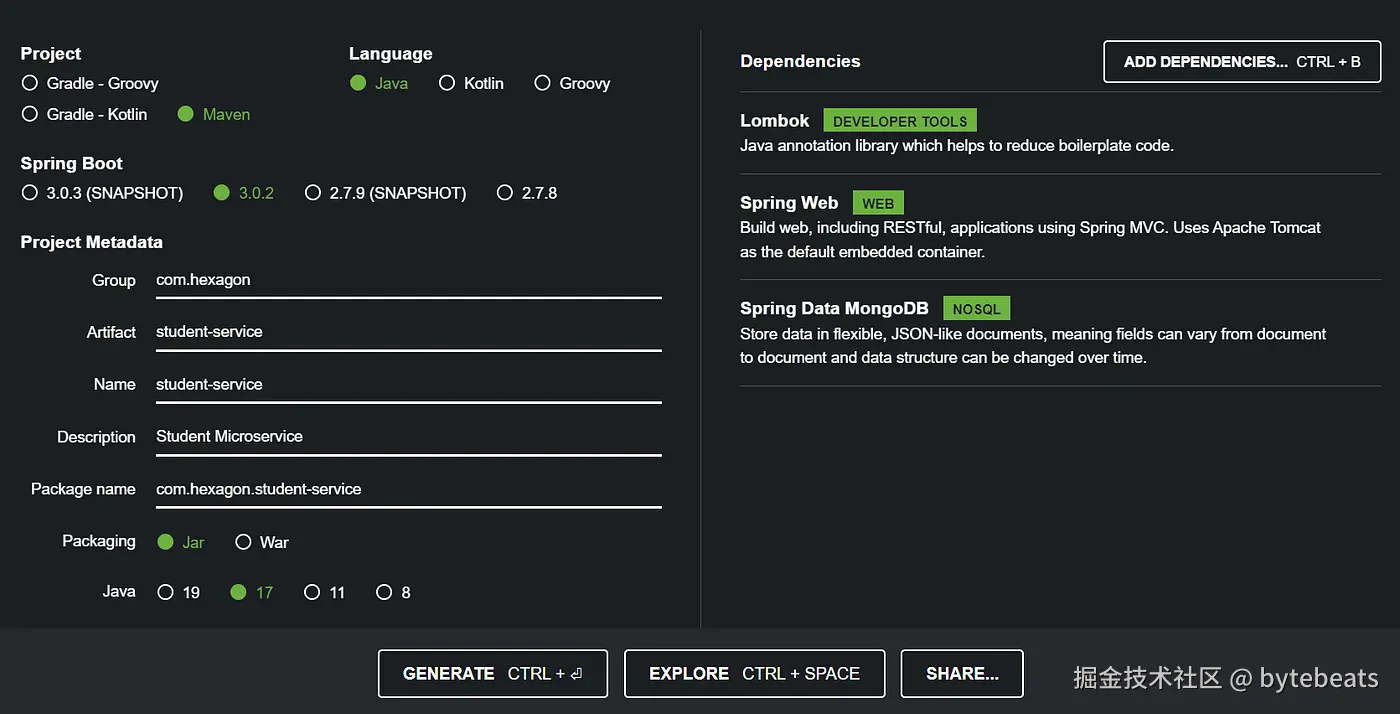Click the Artifact text field
This screenshot has width=1400, height=714.
click(x=408, y=332)
